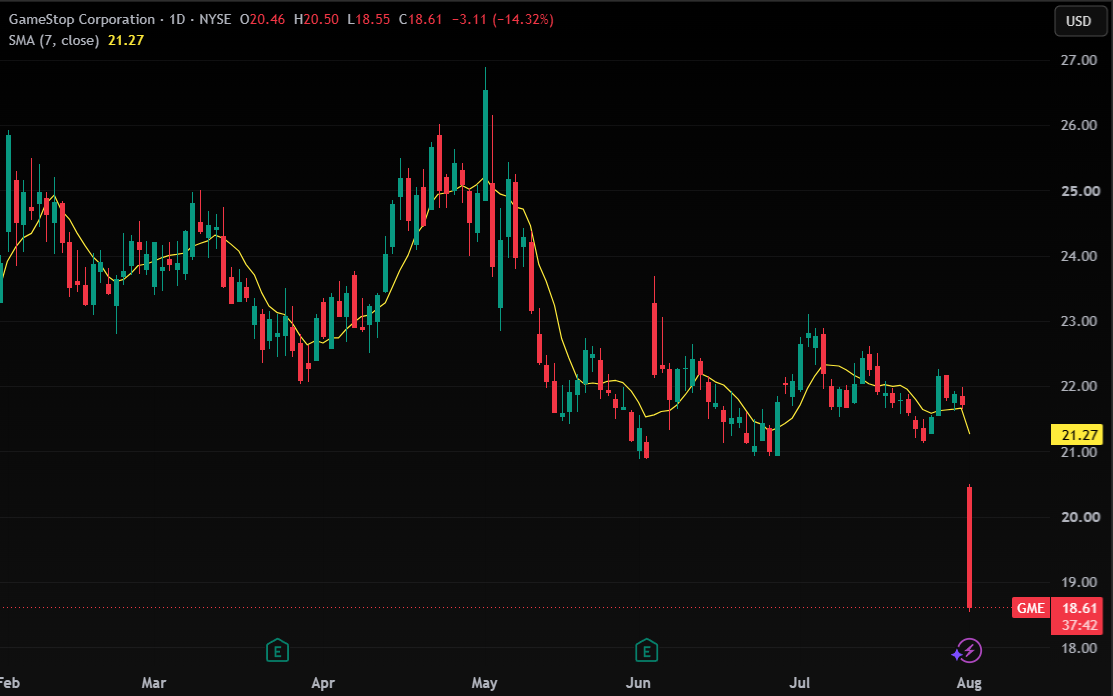Viewport: 1113px width, 696px height.
Task: Click the 24.00 price axis label
Action: tap(1078, 256)
